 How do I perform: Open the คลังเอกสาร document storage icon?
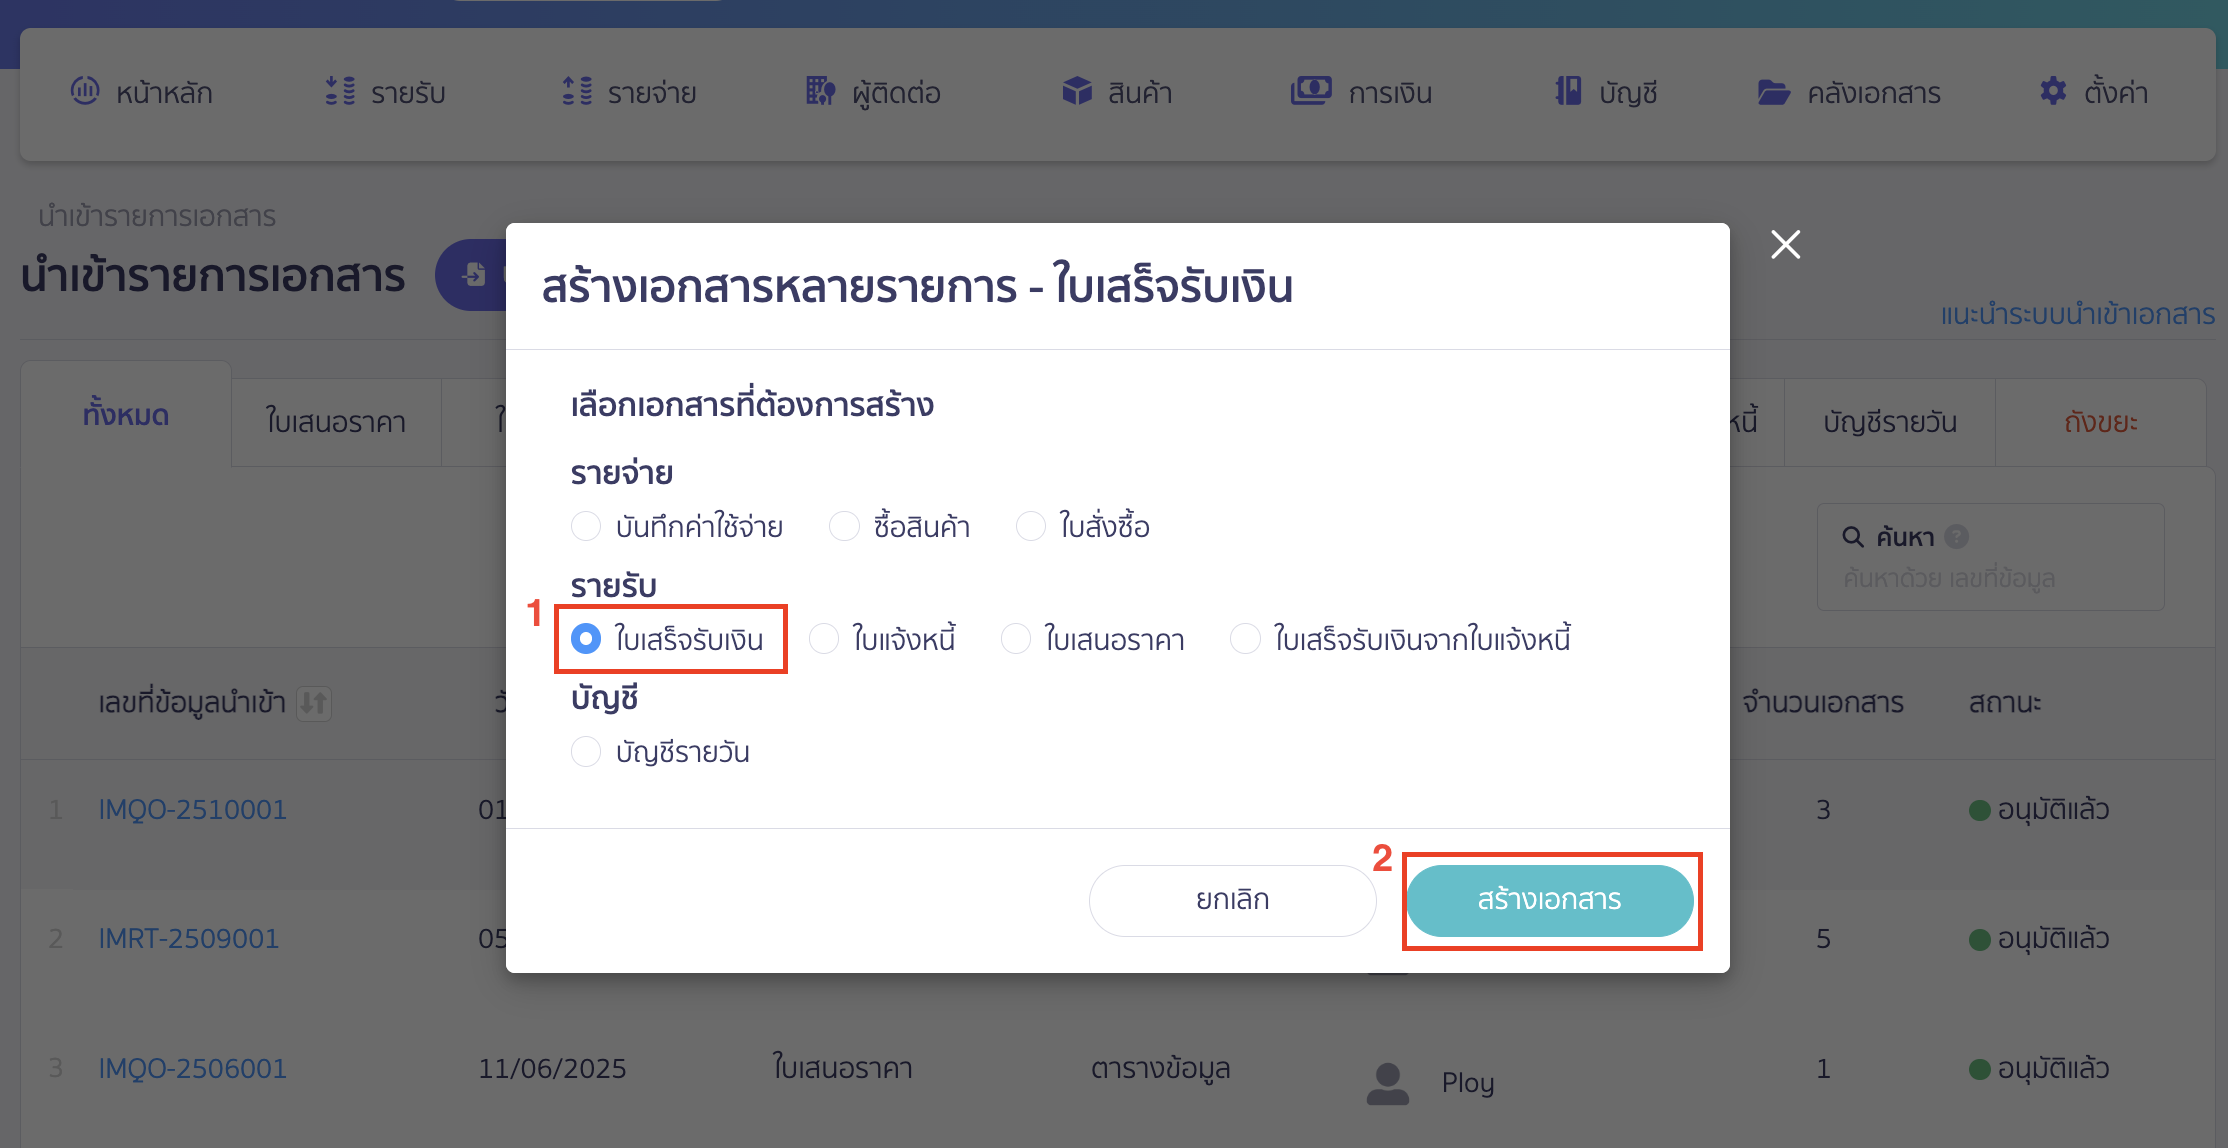click(x=1774, y=91)
